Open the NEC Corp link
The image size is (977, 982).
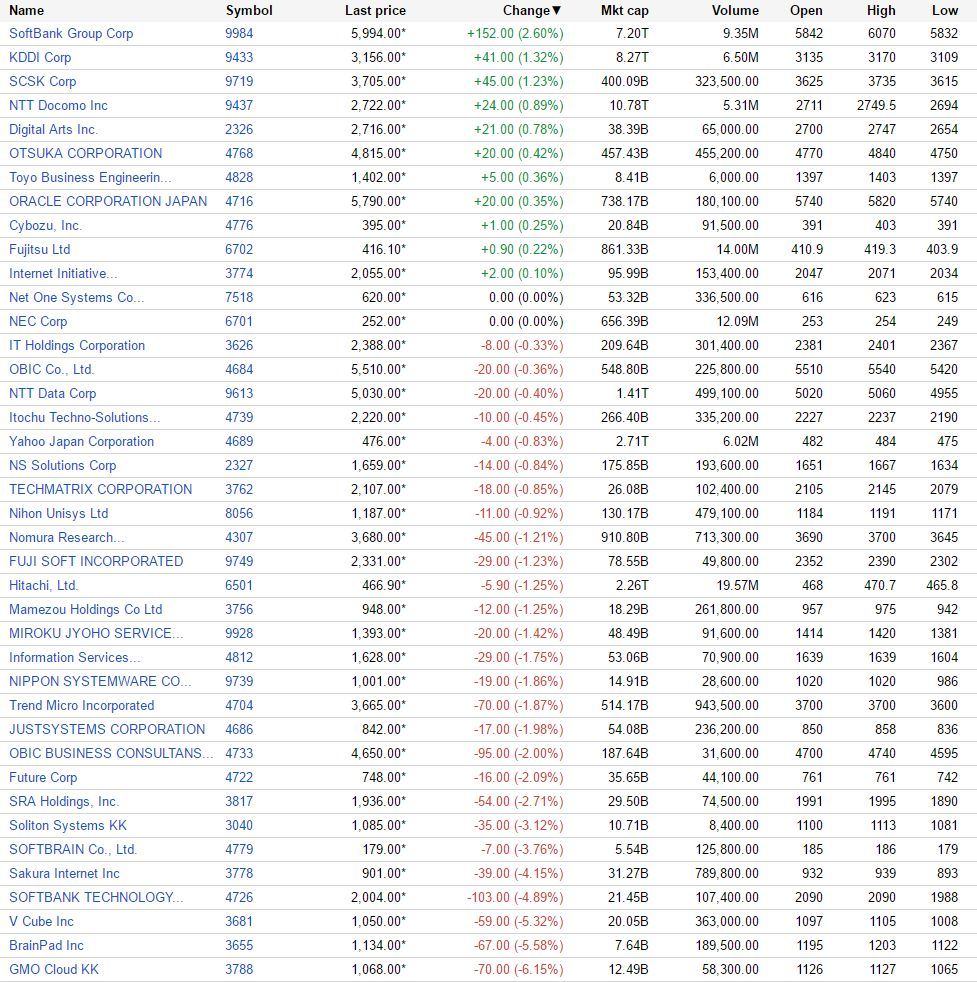coord(38,322)
